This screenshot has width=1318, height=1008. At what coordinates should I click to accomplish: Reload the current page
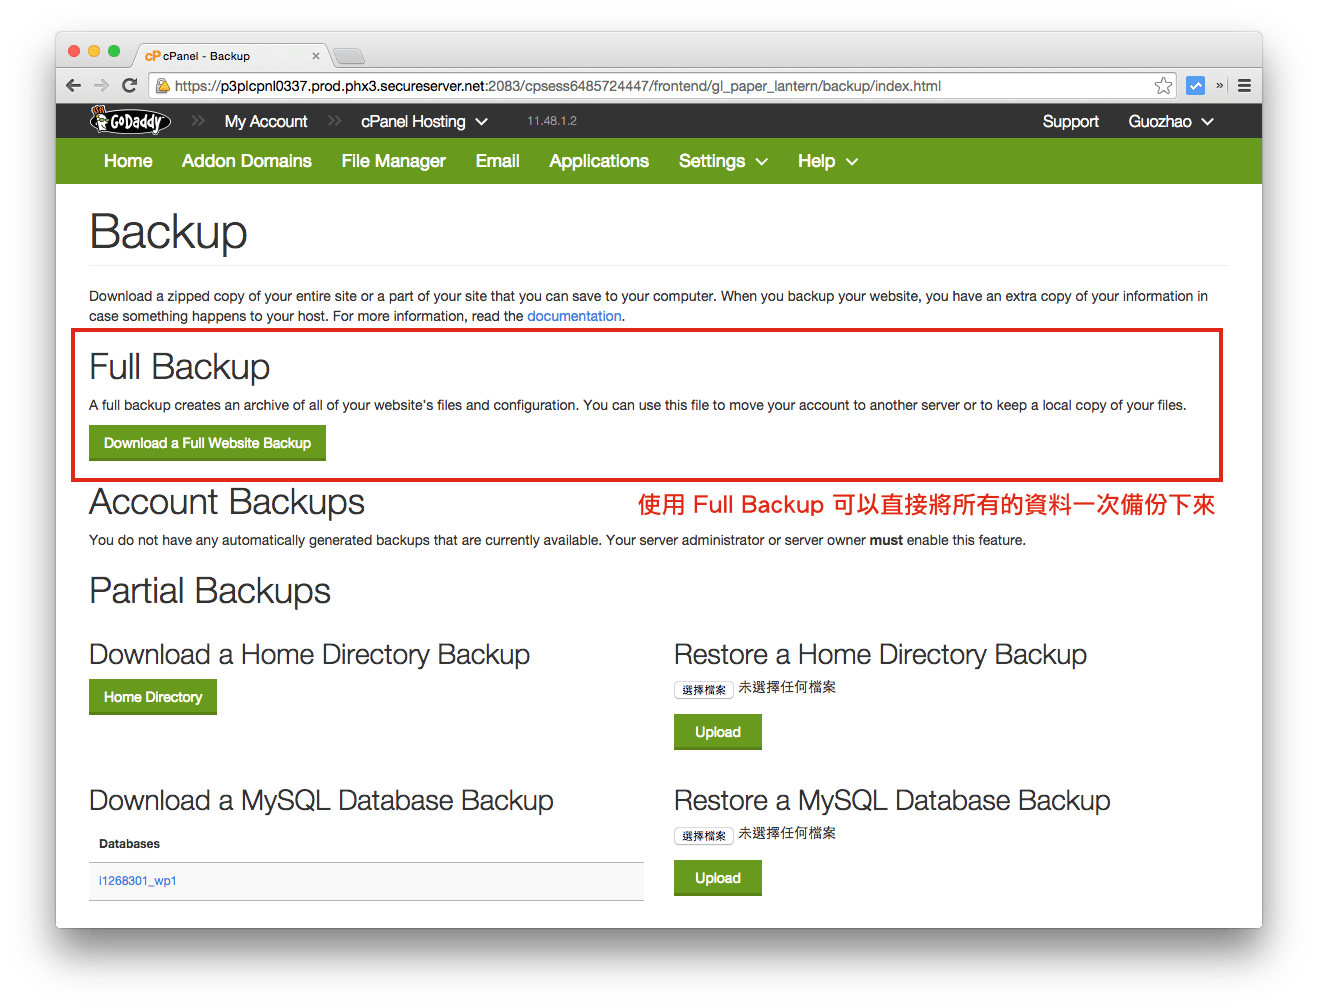point(129,85)
